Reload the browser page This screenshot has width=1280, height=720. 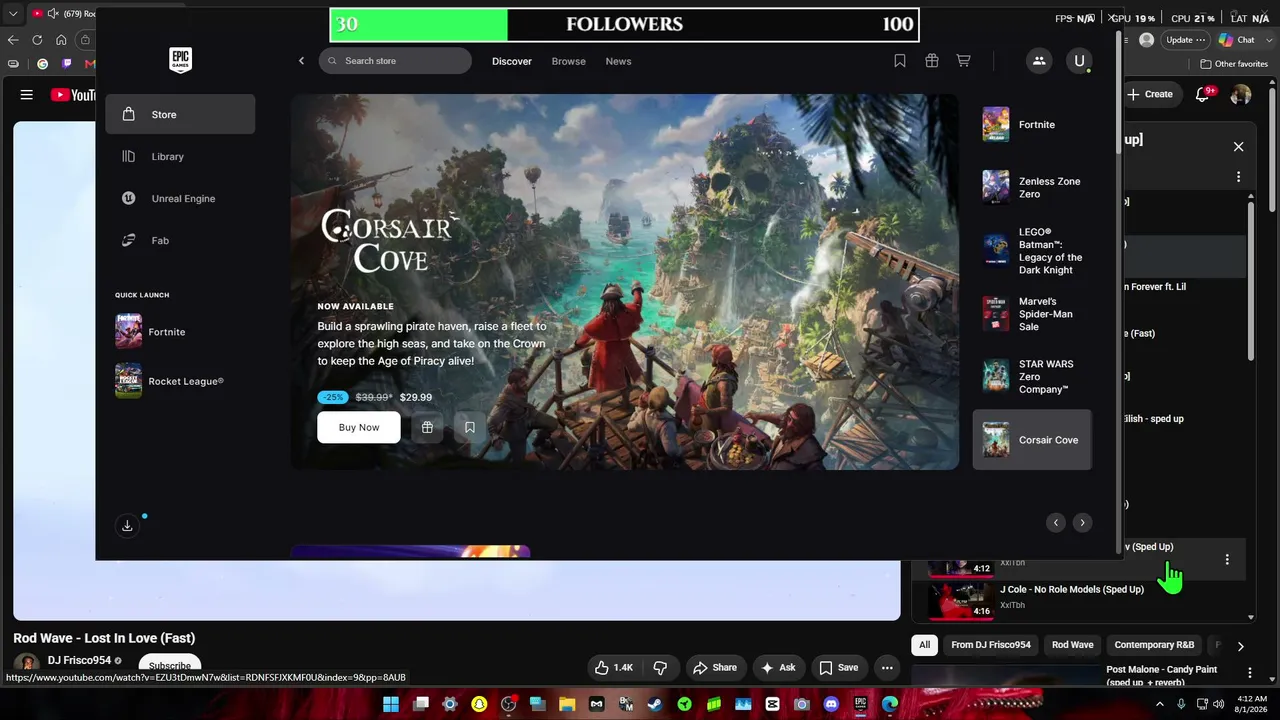(37, 40)
